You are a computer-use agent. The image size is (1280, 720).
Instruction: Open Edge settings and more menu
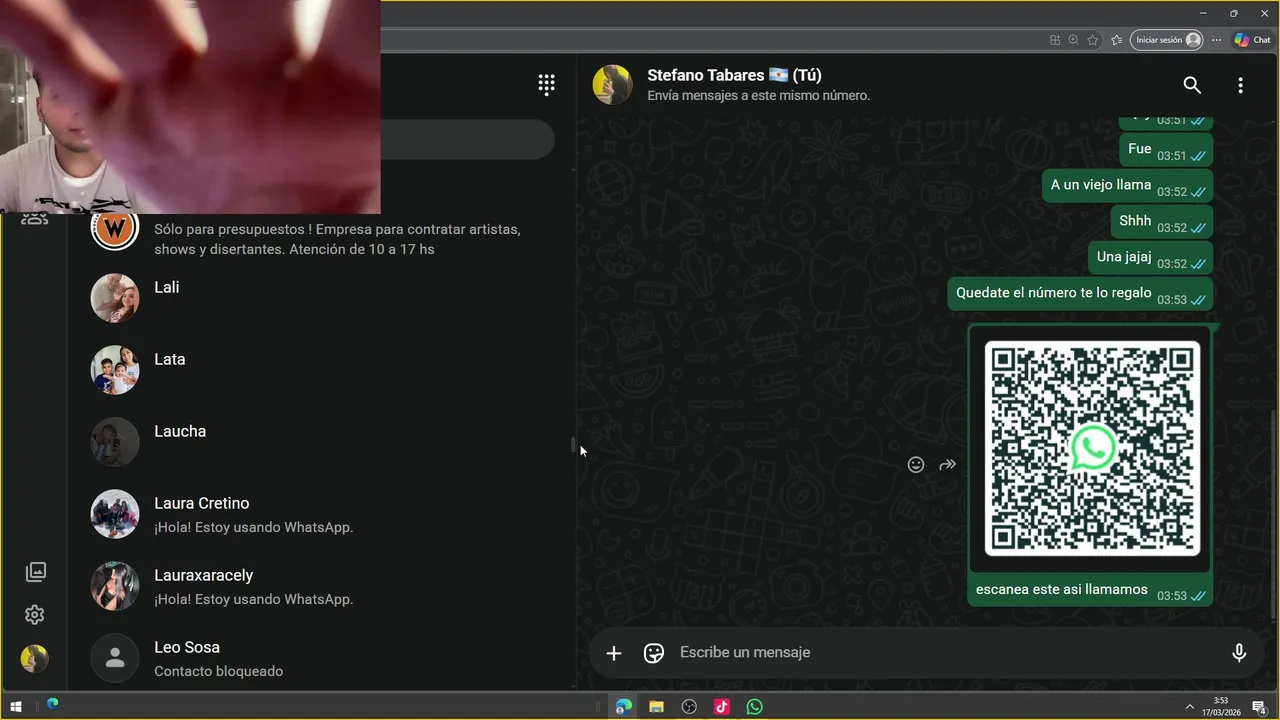click(1216, 40)
